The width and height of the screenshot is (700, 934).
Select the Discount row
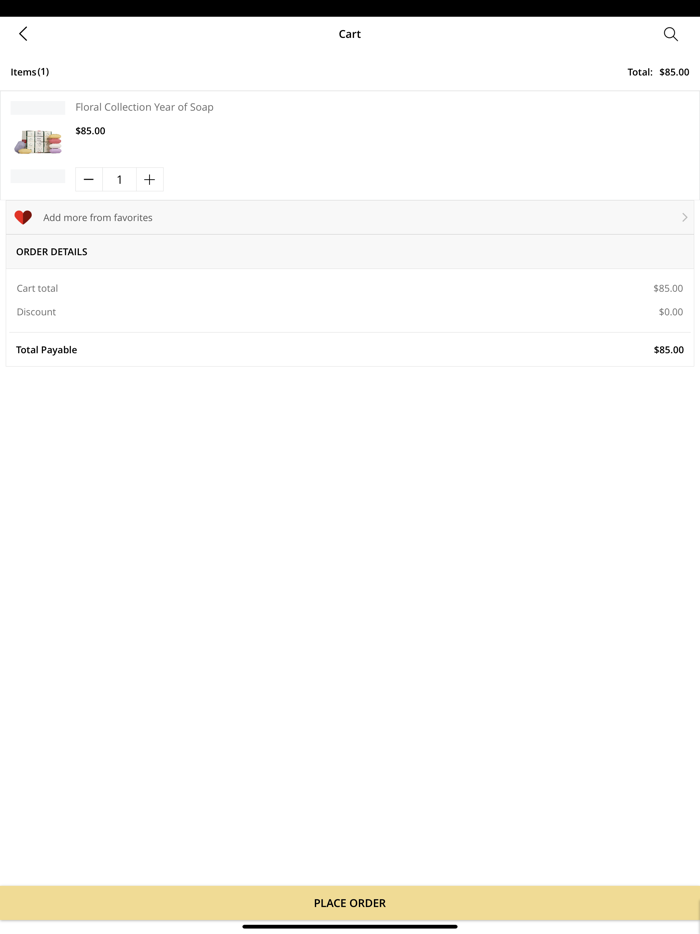[x=349, y=312]
